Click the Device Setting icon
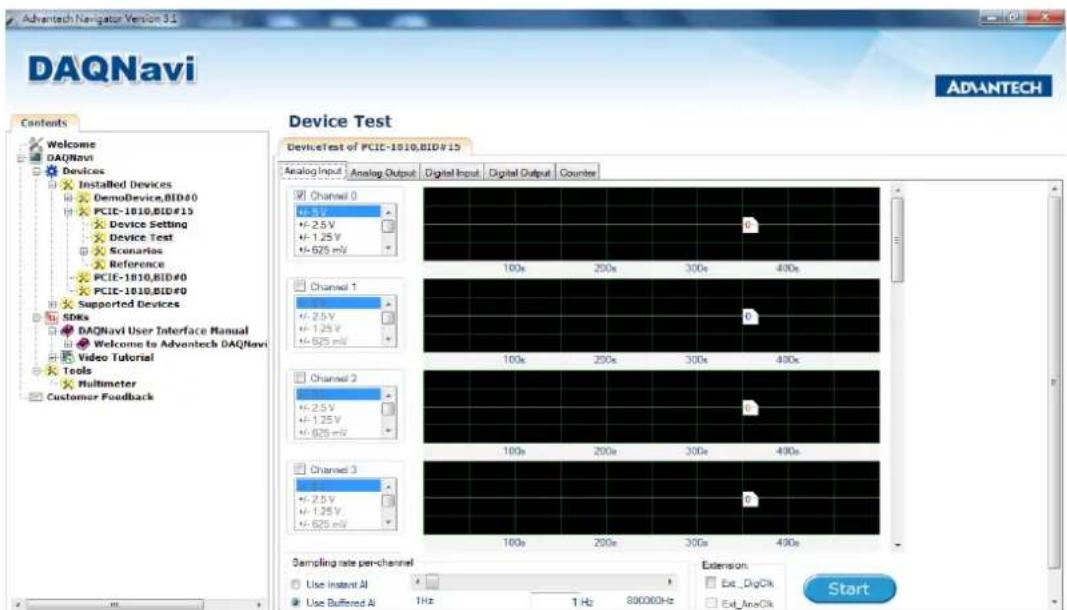1067x610 pixels. coord(99,224)
